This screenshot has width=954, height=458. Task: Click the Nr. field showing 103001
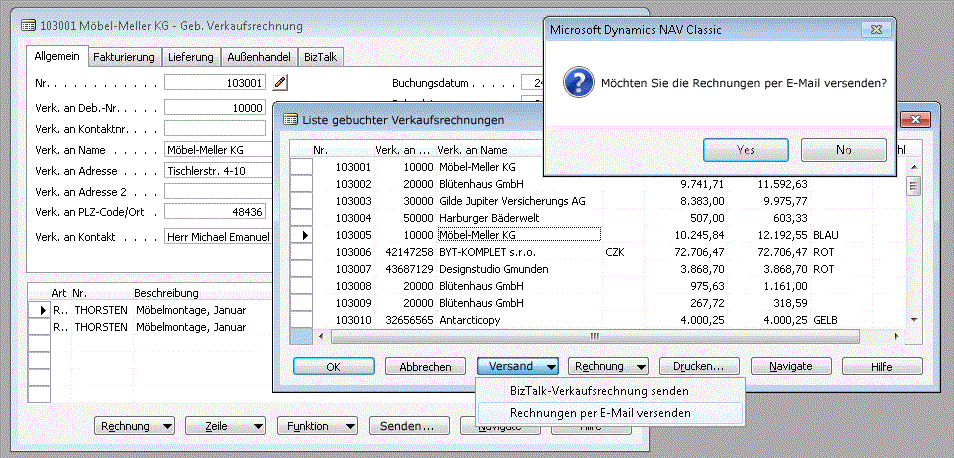pyautogui.click(x=215, y=83)
